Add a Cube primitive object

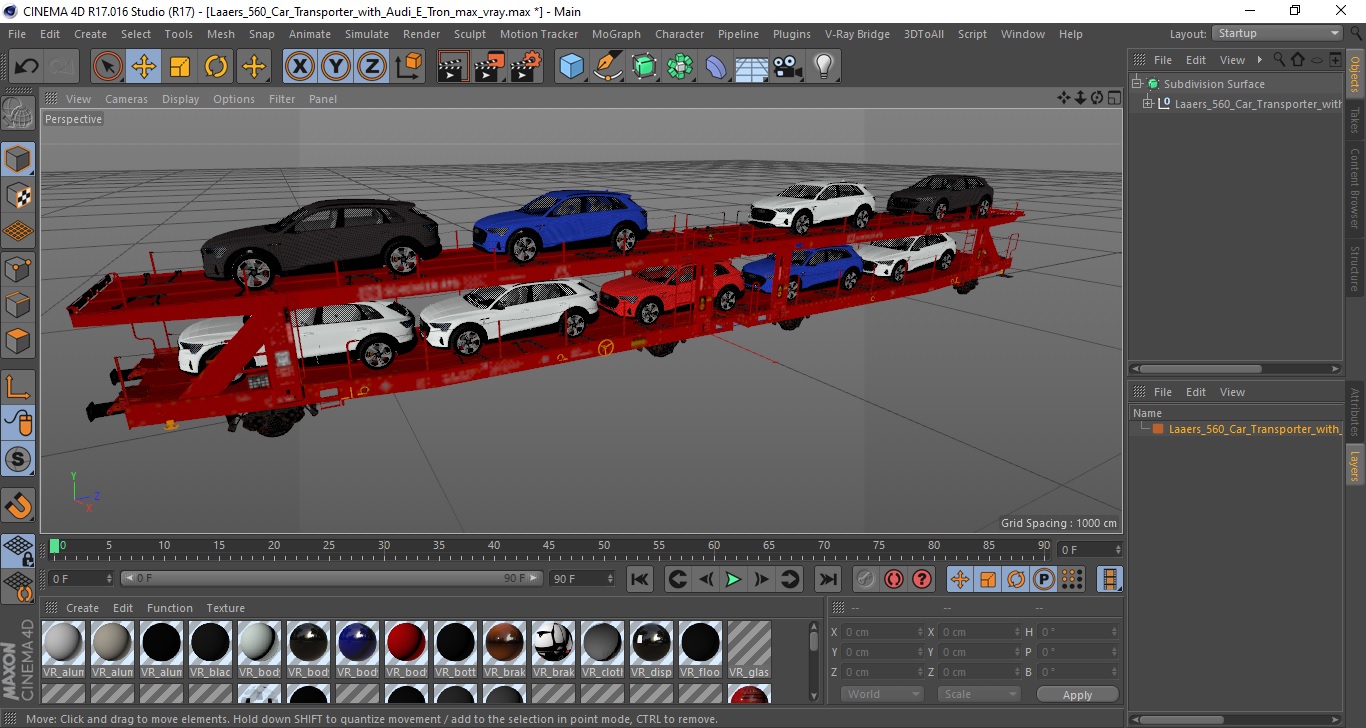tap(572, 67)
